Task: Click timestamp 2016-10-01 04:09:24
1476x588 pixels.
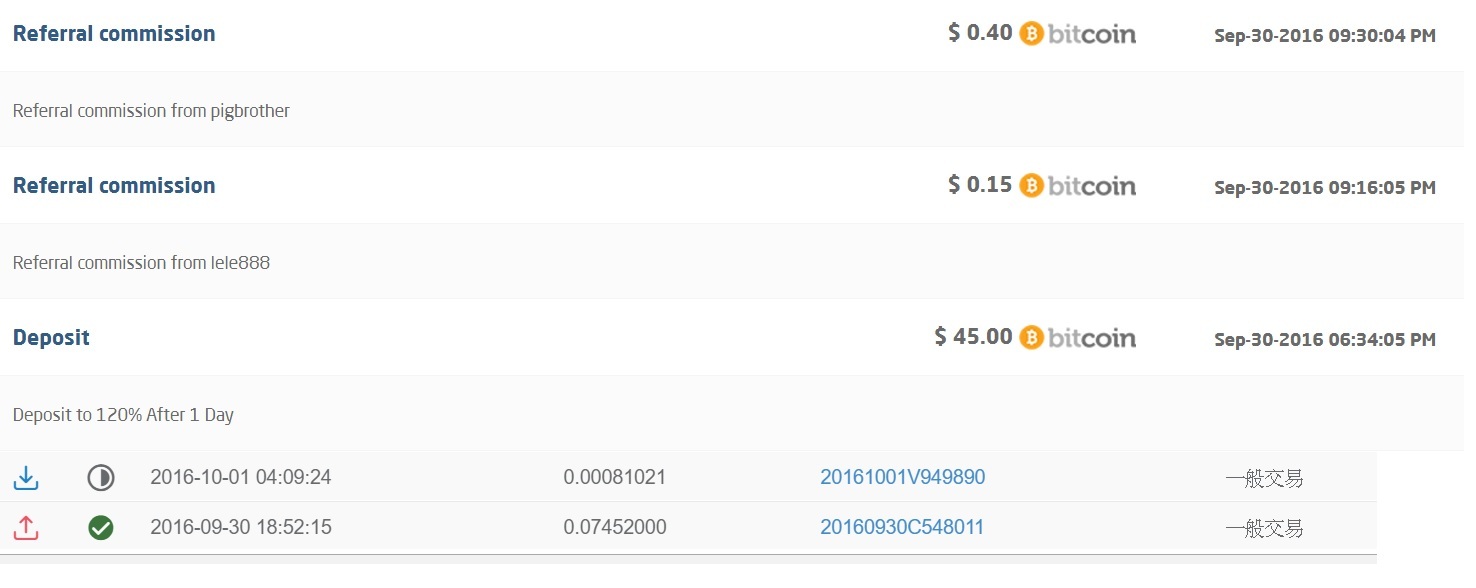Action: (241, 478)
